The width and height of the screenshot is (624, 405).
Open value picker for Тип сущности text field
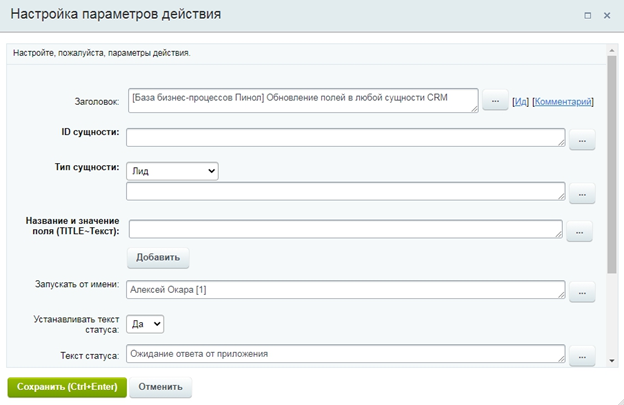(581, 193)
